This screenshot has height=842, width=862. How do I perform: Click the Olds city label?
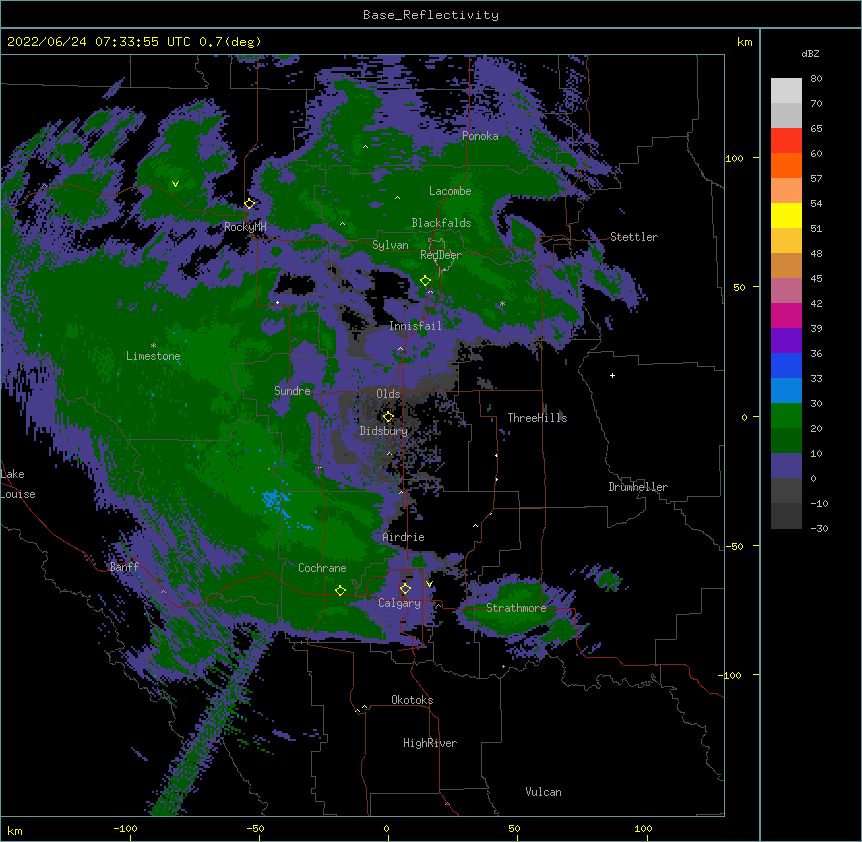point(388,394)
